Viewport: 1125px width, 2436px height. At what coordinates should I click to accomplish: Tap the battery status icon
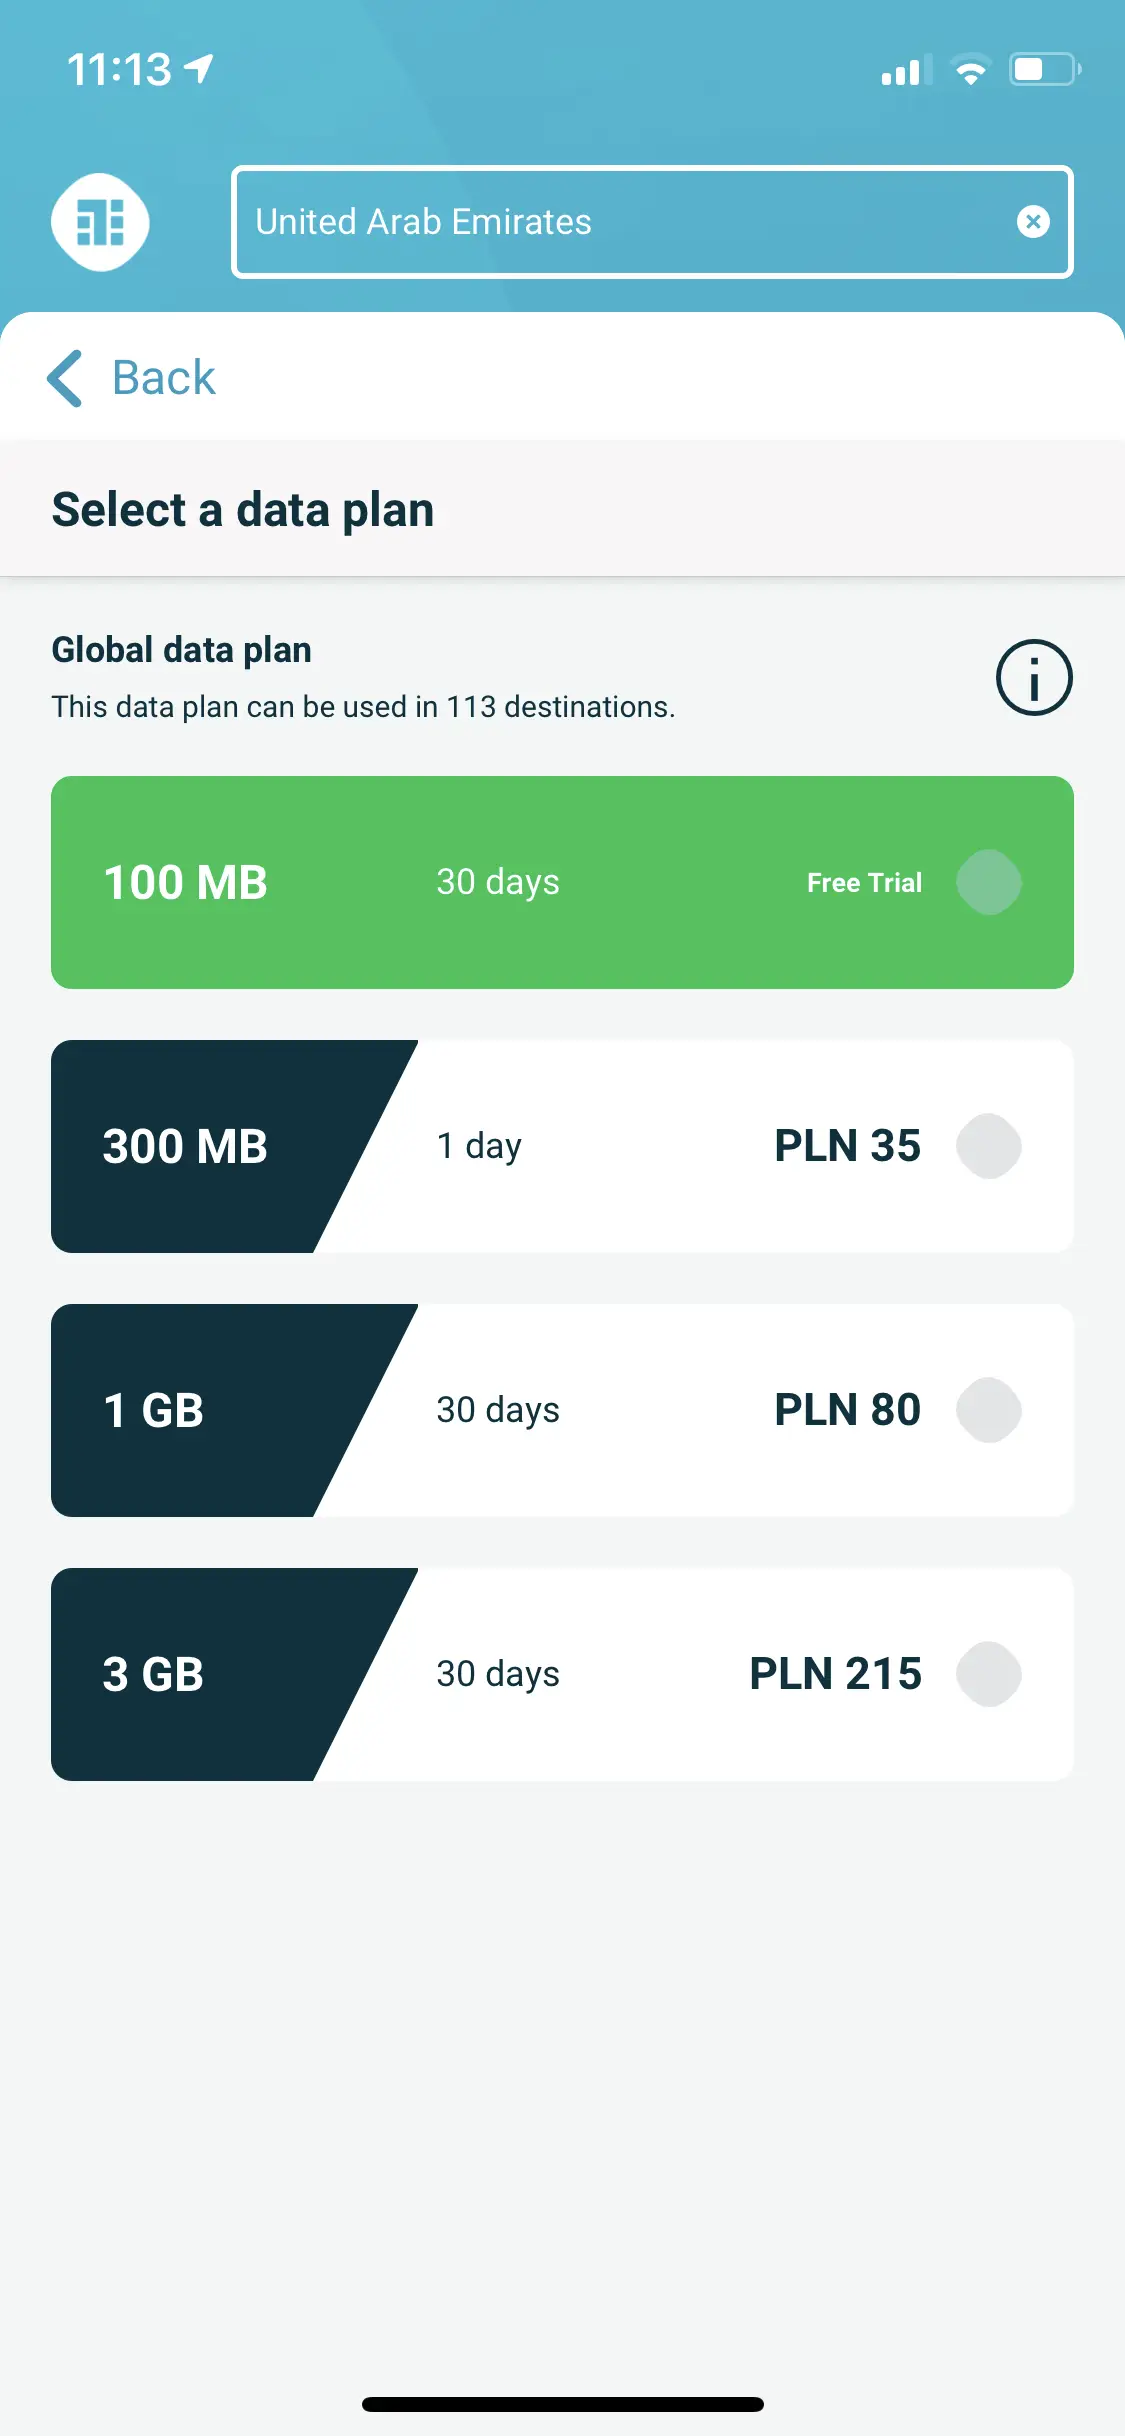[x=1044, y=70]
